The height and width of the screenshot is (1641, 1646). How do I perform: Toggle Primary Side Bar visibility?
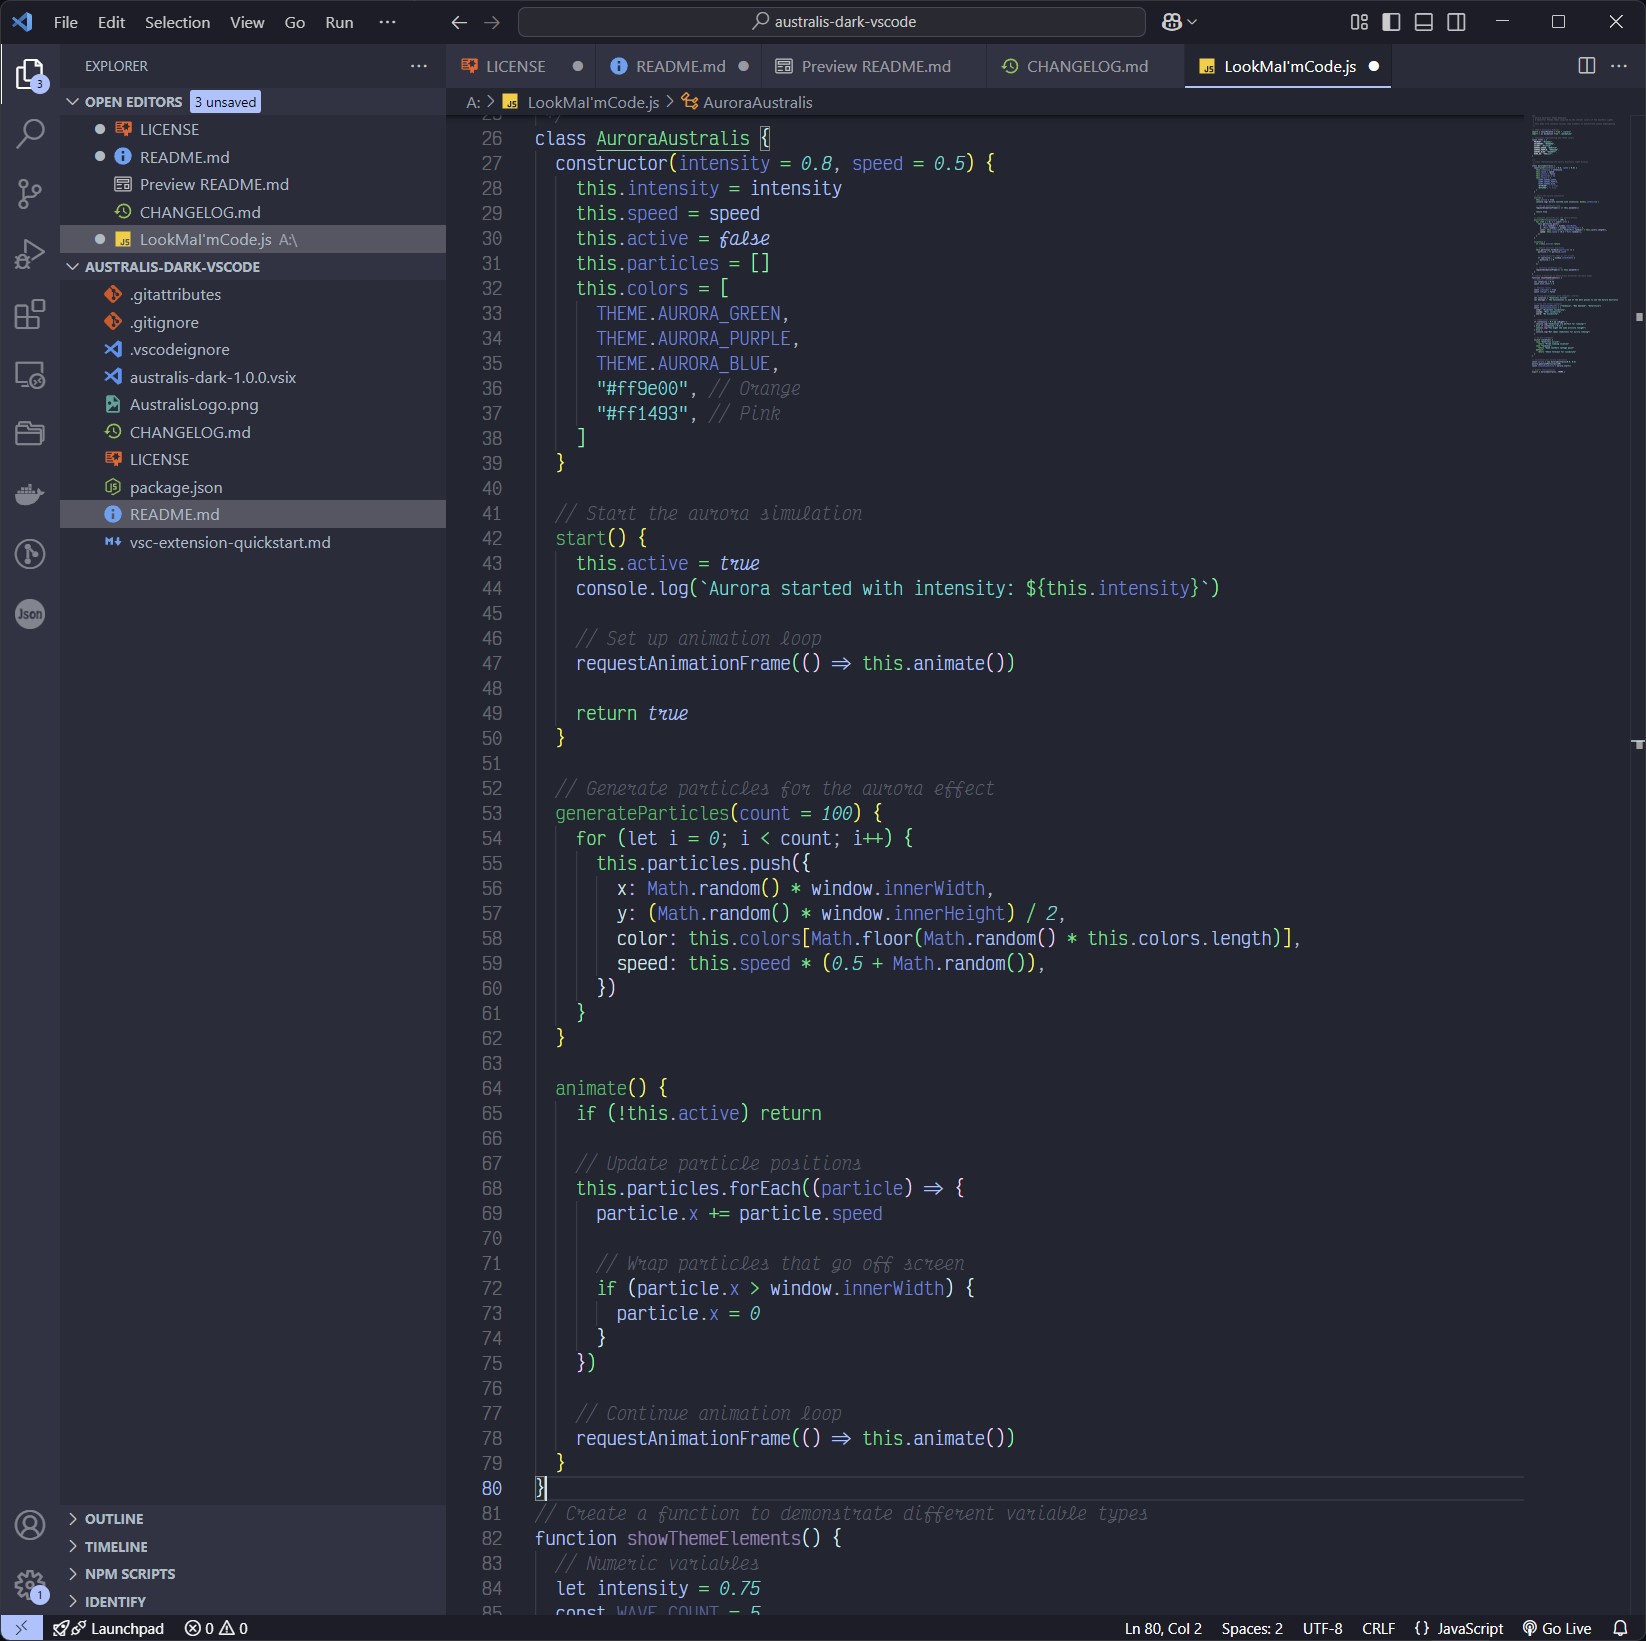point(1391,22)
